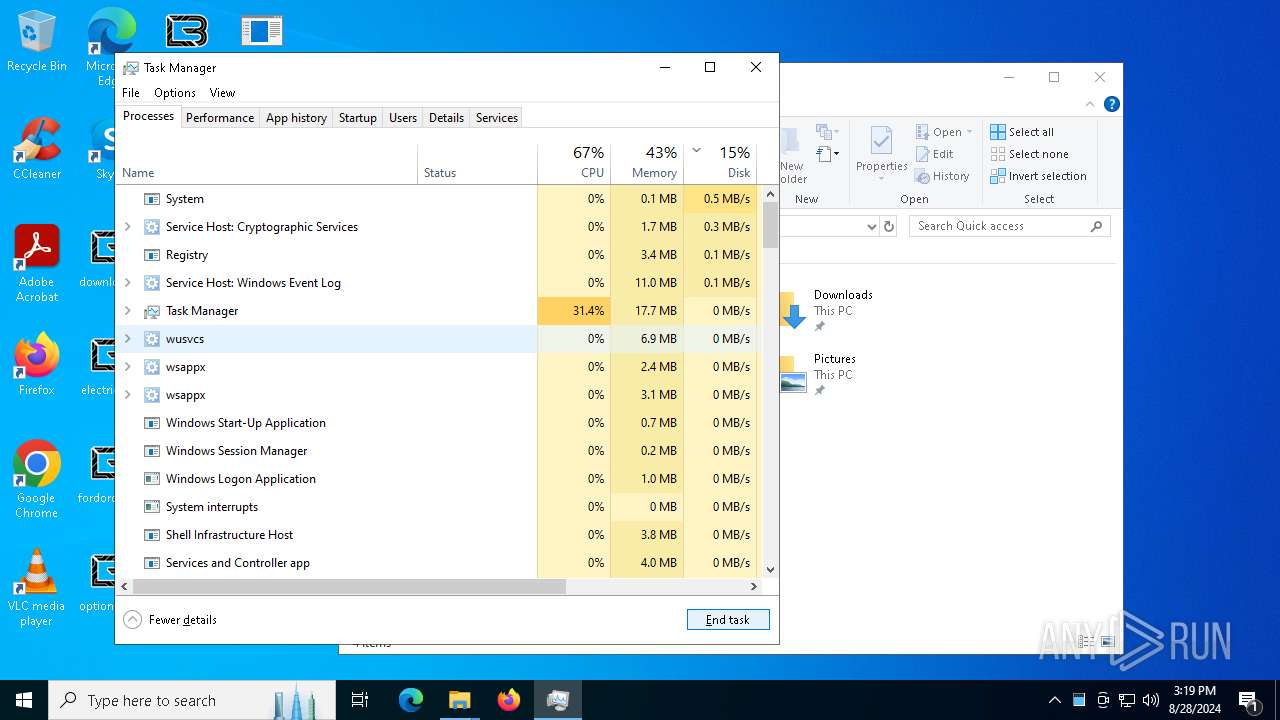This screenshot has height=720, width=1280.
Task: Click Services and Controller app icon
Action: tap(152, 563)
